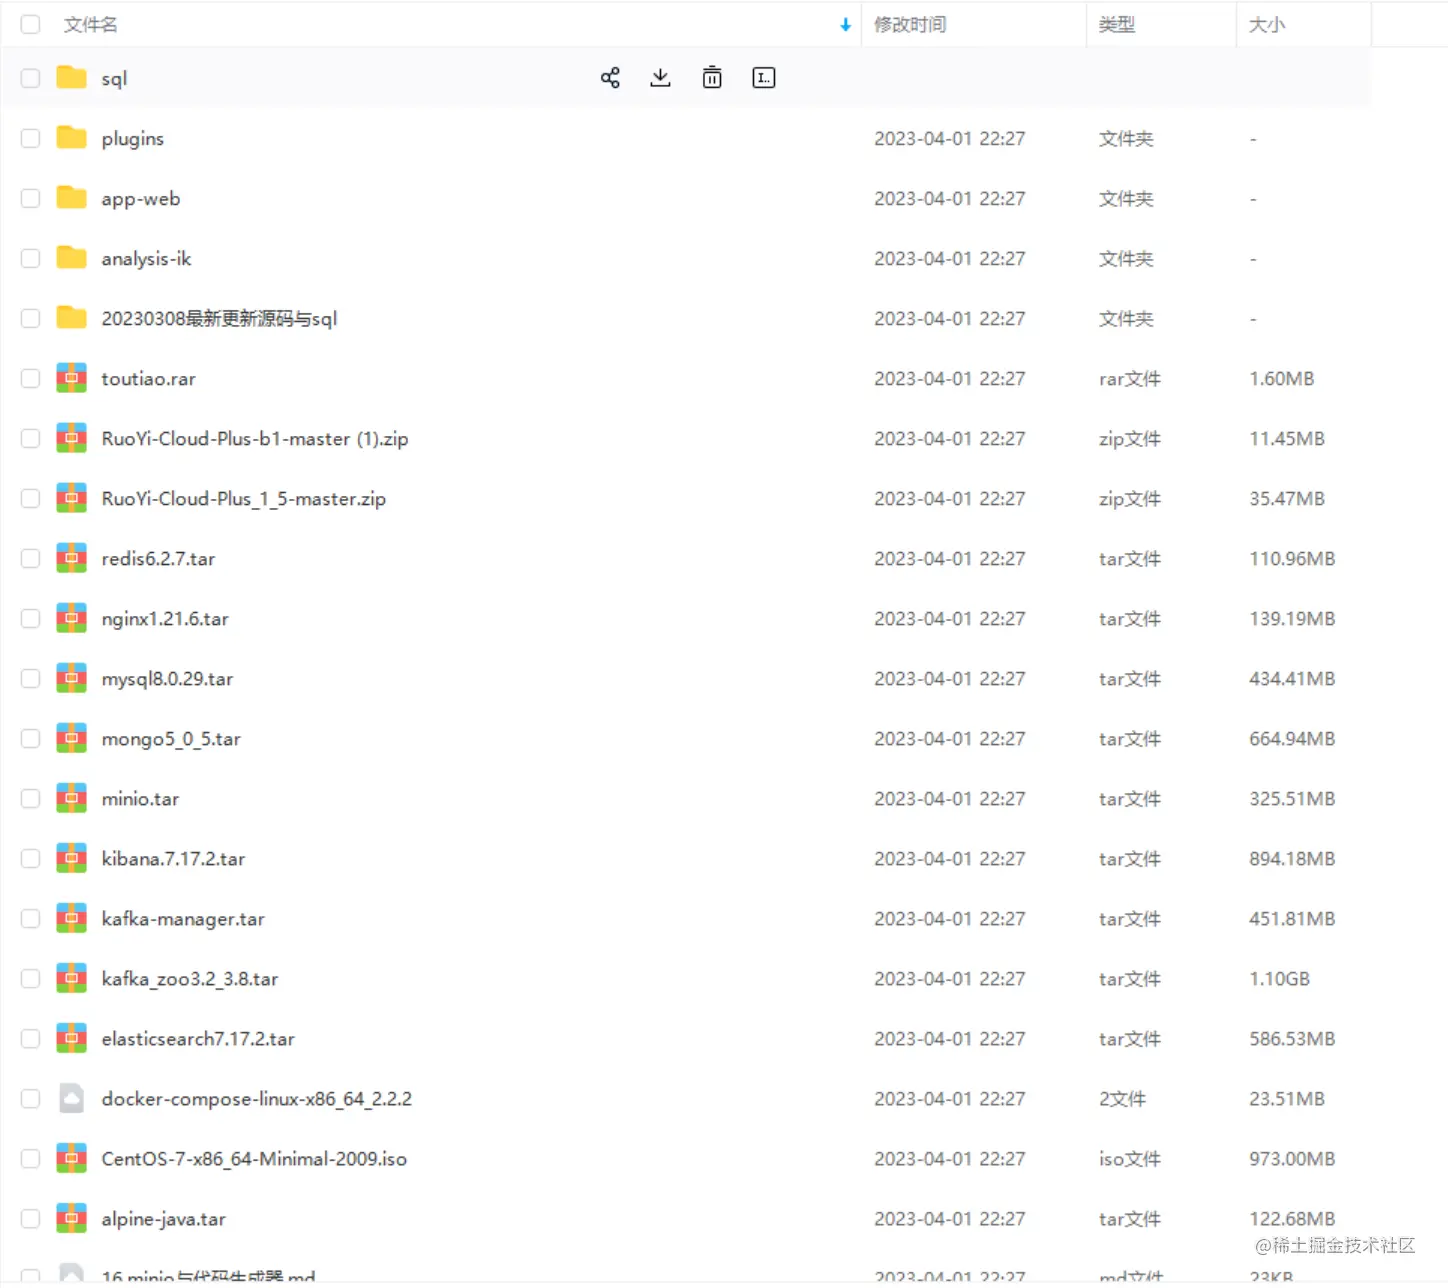Sort by the 大小 column header
Viewport: 1448px width, 1288px height.
1267,25
